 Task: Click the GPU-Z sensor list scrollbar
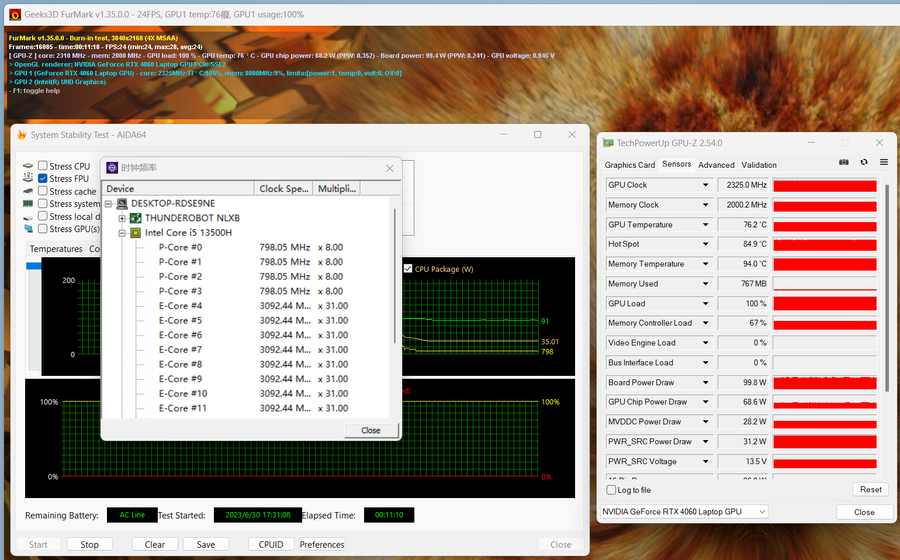pos(887,287)
